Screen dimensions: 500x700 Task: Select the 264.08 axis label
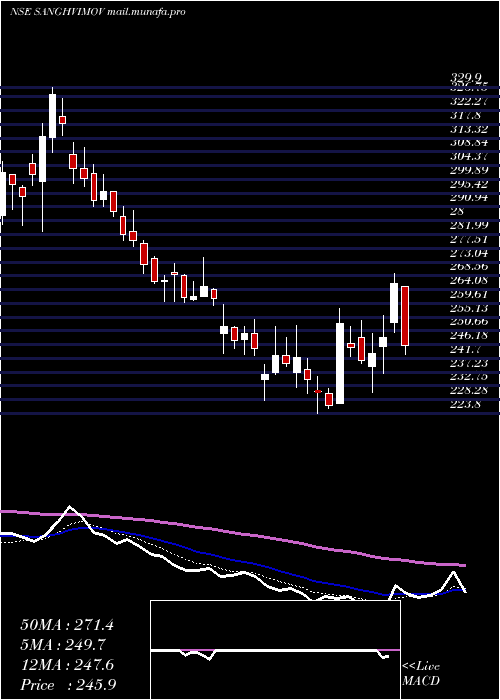(469, 280)
